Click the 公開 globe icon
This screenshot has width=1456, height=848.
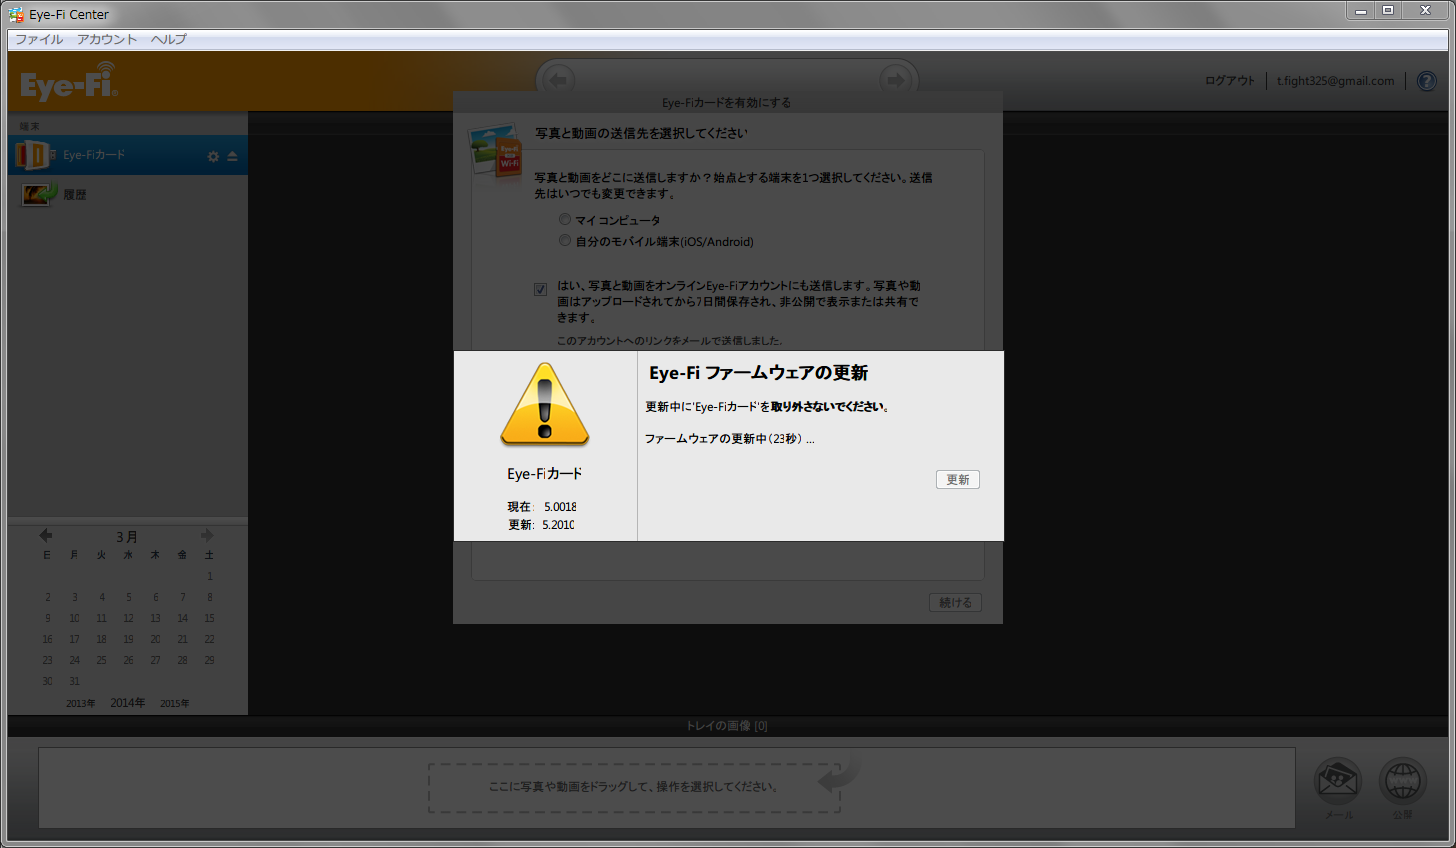(1403, 782)
